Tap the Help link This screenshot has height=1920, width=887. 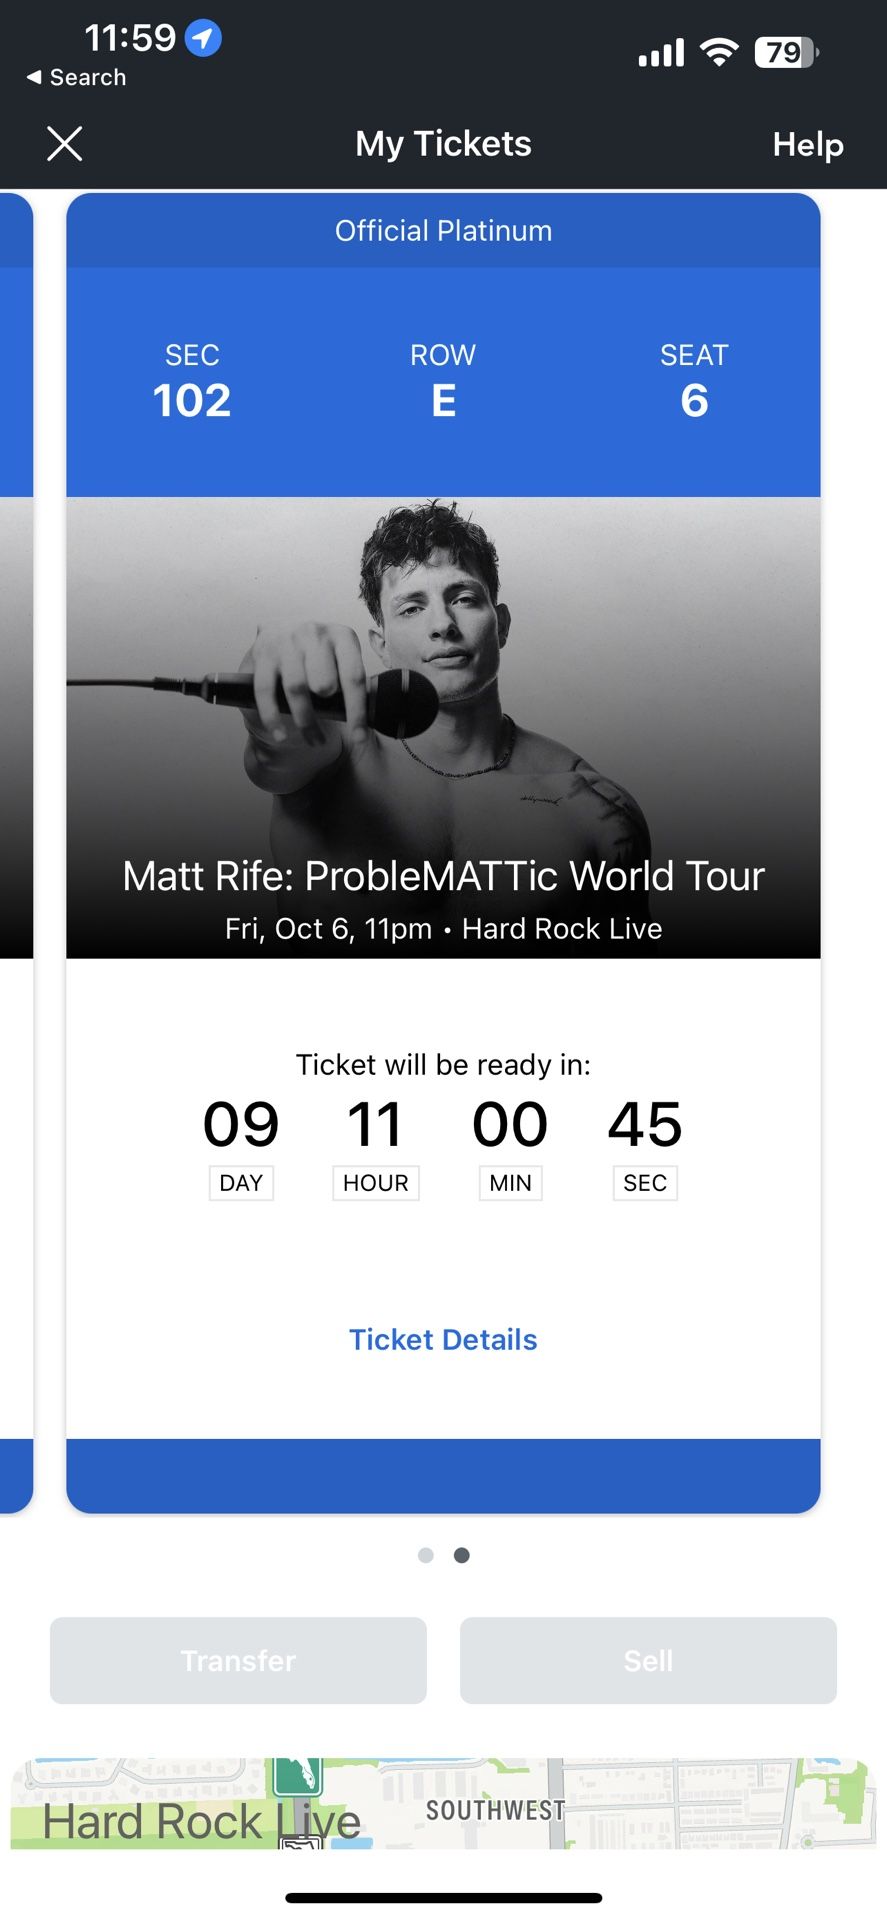coord(807,145)
